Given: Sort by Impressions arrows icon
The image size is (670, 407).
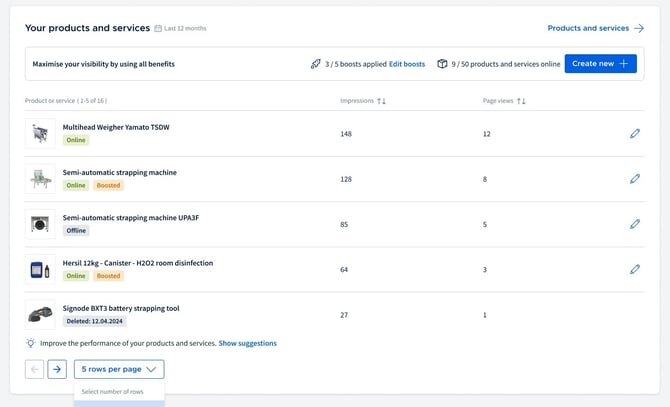Looking at the screenshot, I should click(381, 101).
